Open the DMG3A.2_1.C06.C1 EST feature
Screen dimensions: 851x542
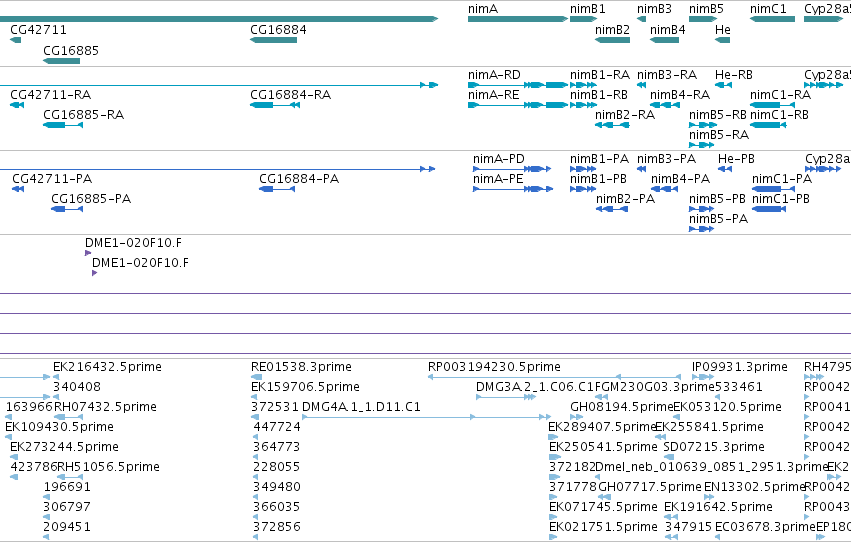pos(506,397)
